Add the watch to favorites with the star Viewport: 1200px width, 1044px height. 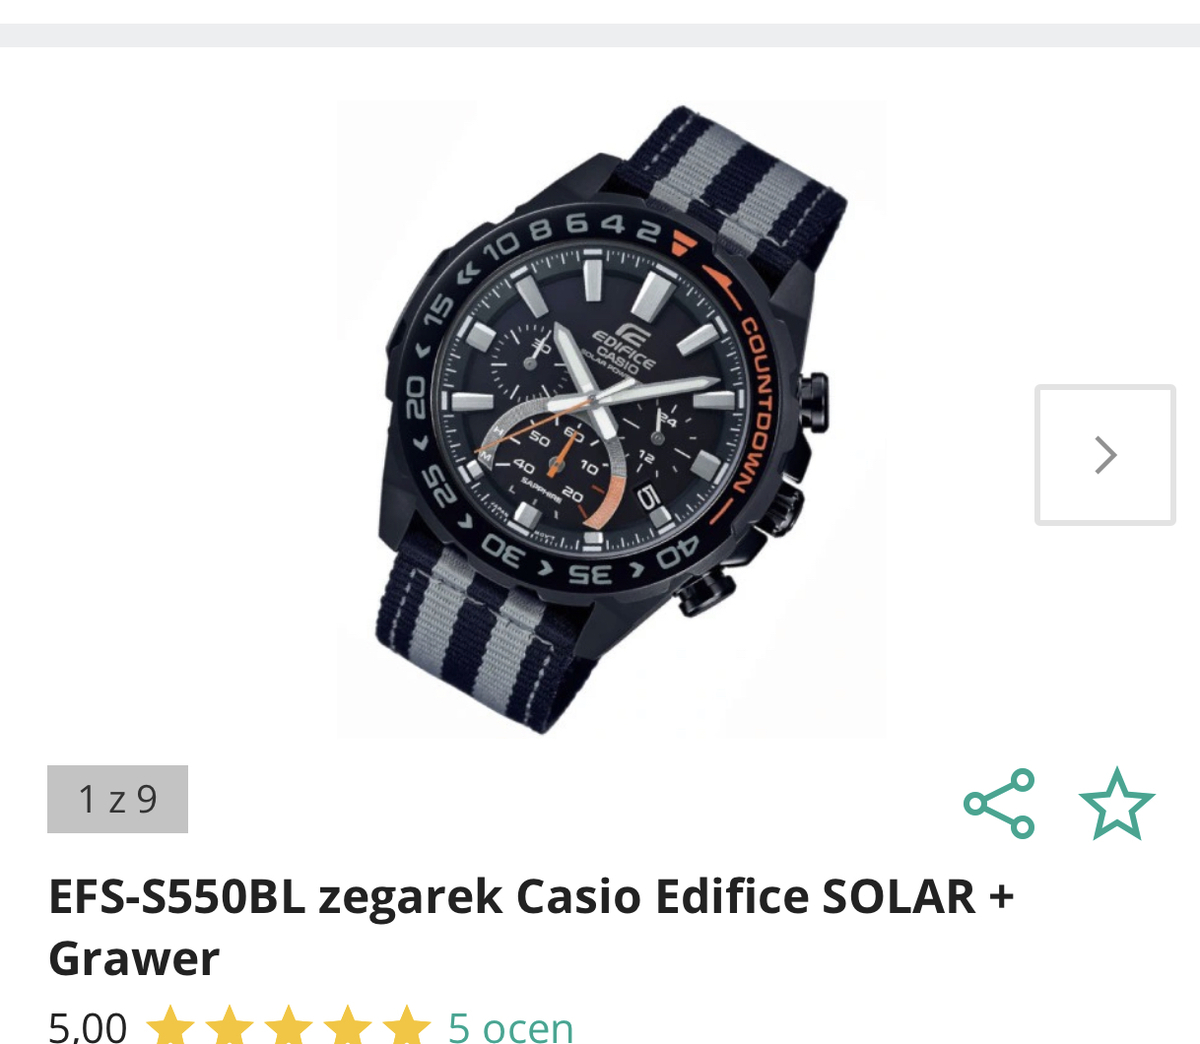1116,803
